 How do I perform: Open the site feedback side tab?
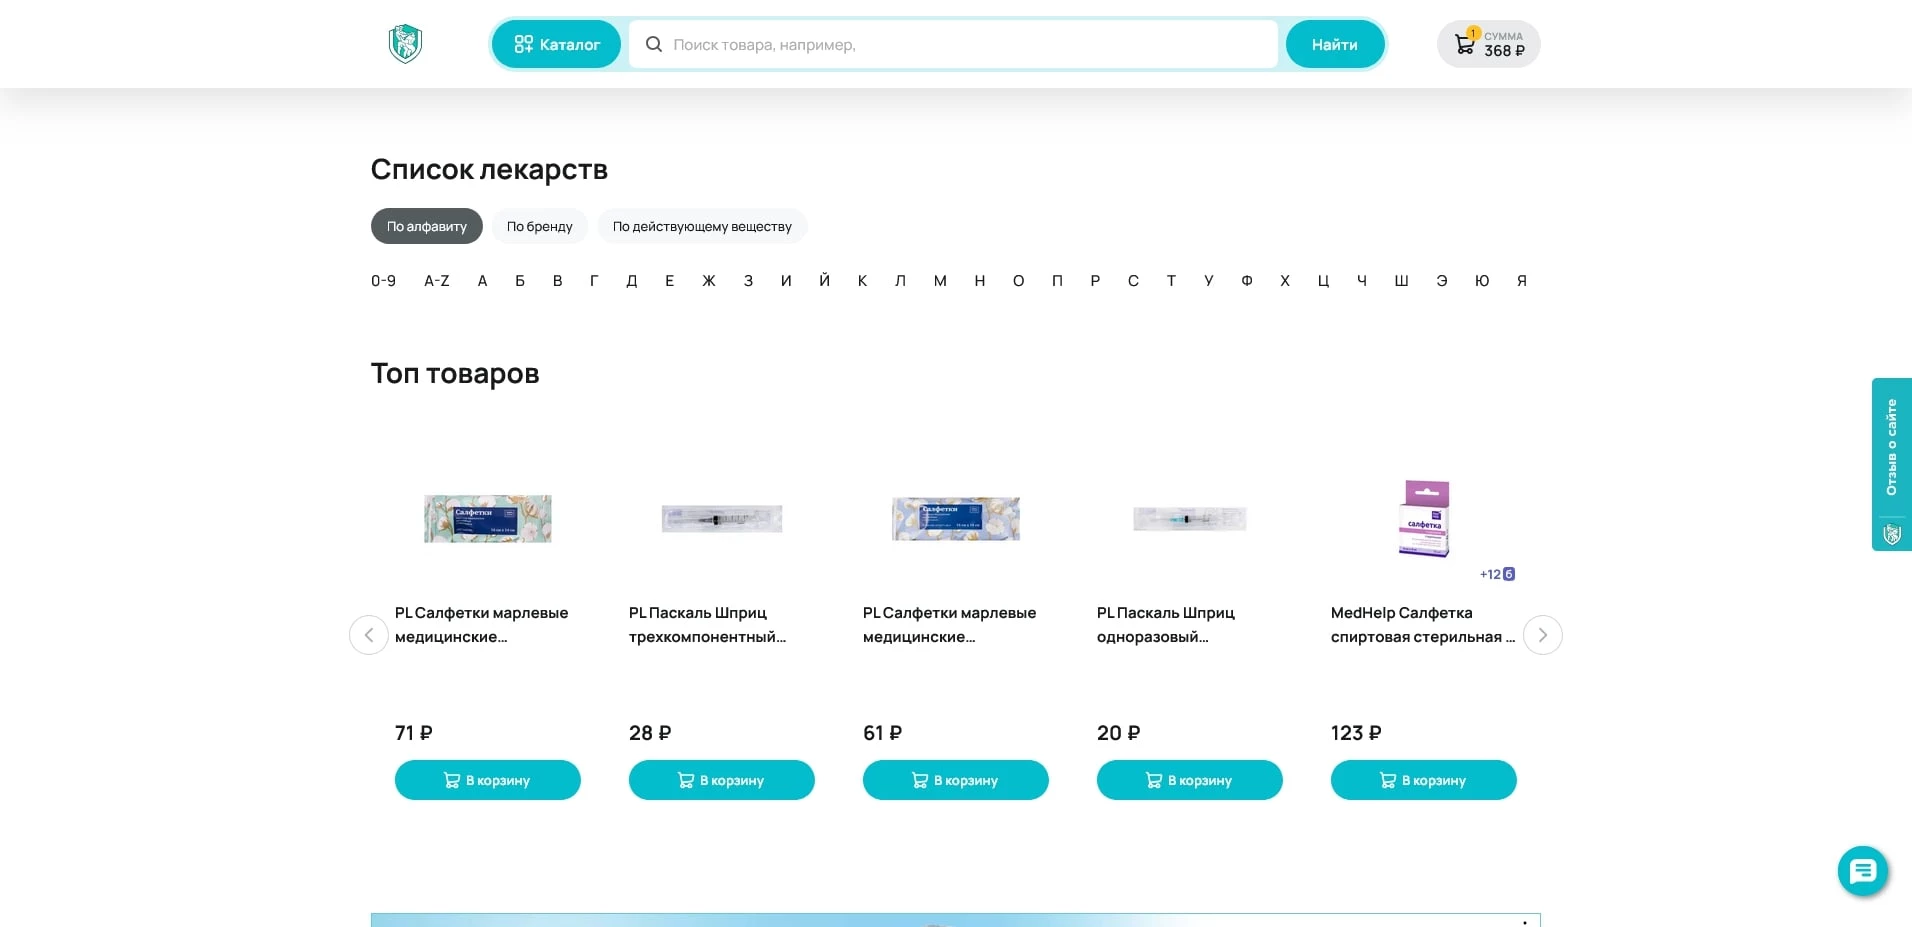click(x=1891, y=463)
